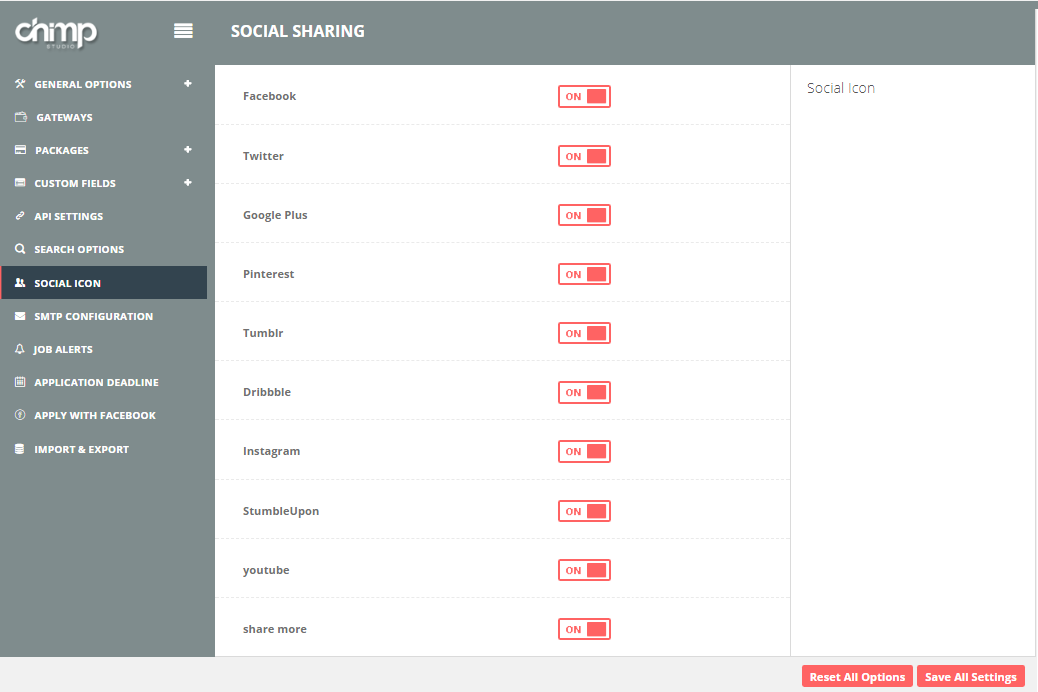Click the magnifier icon beside Search Options
This screenshot has height=692, width=1038.
[x=20, y=249]
